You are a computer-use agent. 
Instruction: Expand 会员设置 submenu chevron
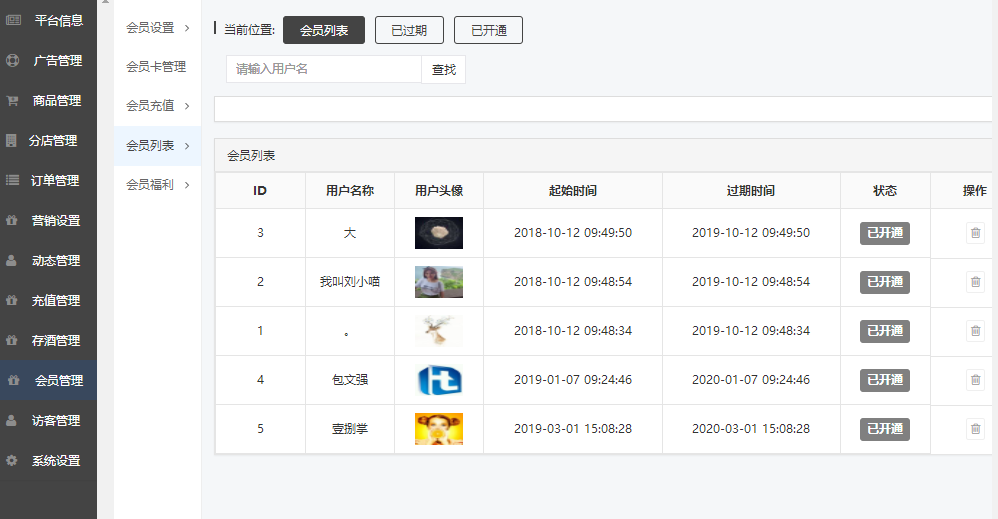(187, 28)
